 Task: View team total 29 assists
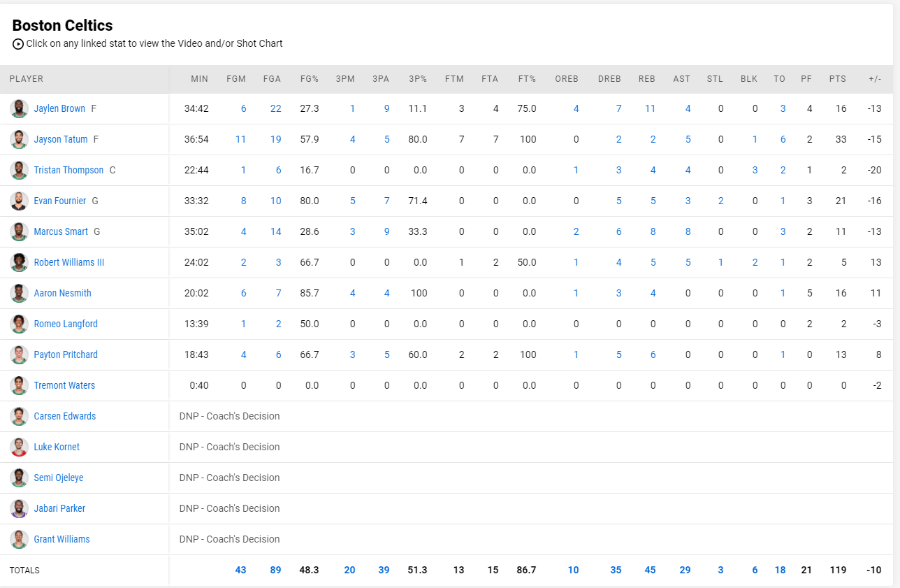point(685,570)
